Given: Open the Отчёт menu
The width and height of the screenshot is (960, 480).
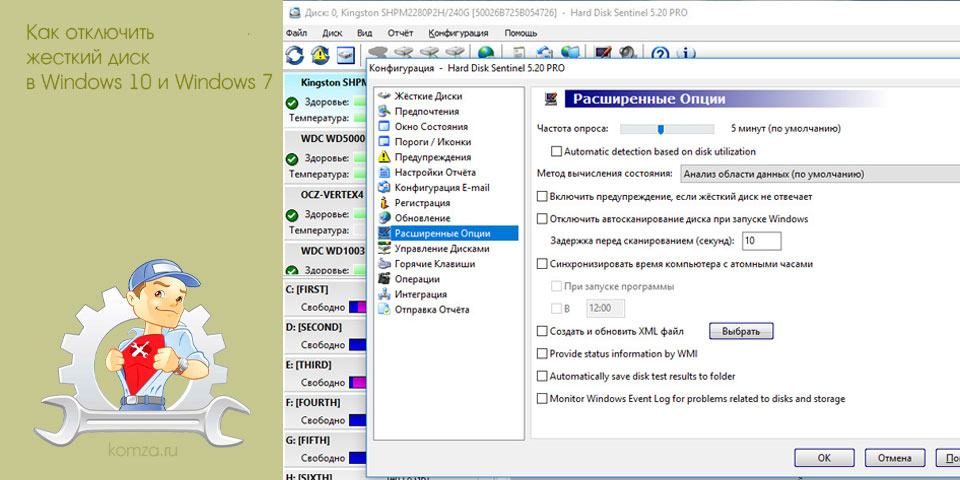Looking at the screenshot, I should 400,33.
